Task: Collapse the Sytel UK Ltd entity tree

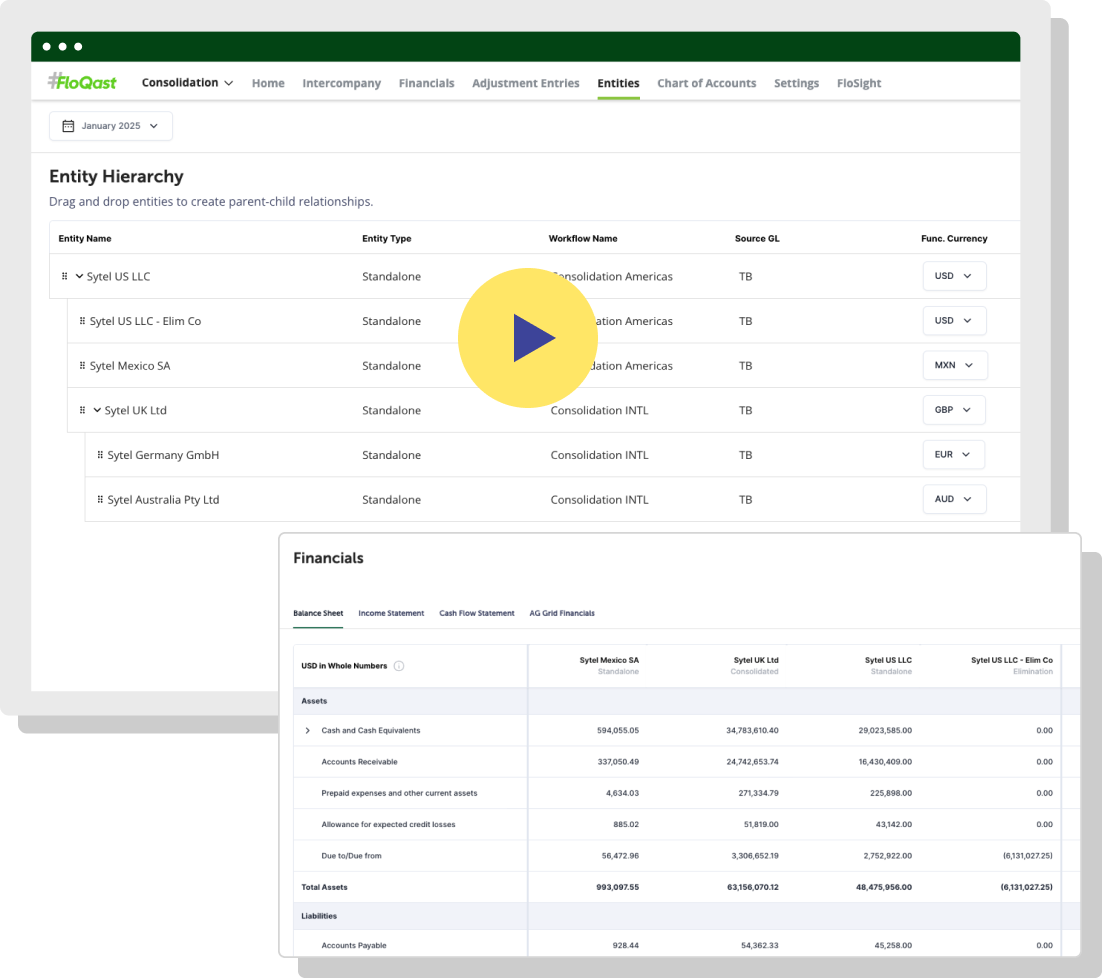Action: pyautogui.click(x=97, y=410)
